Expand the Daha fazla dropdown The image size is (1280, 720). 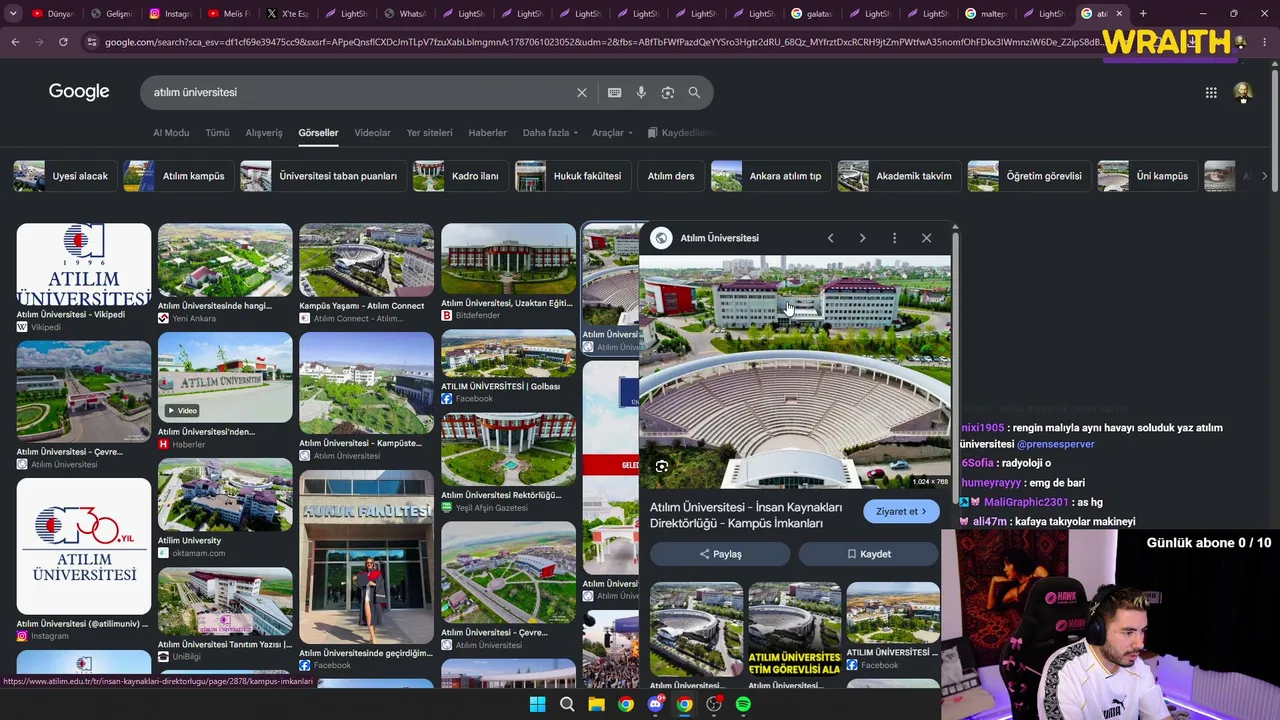(x=550, y=133)
